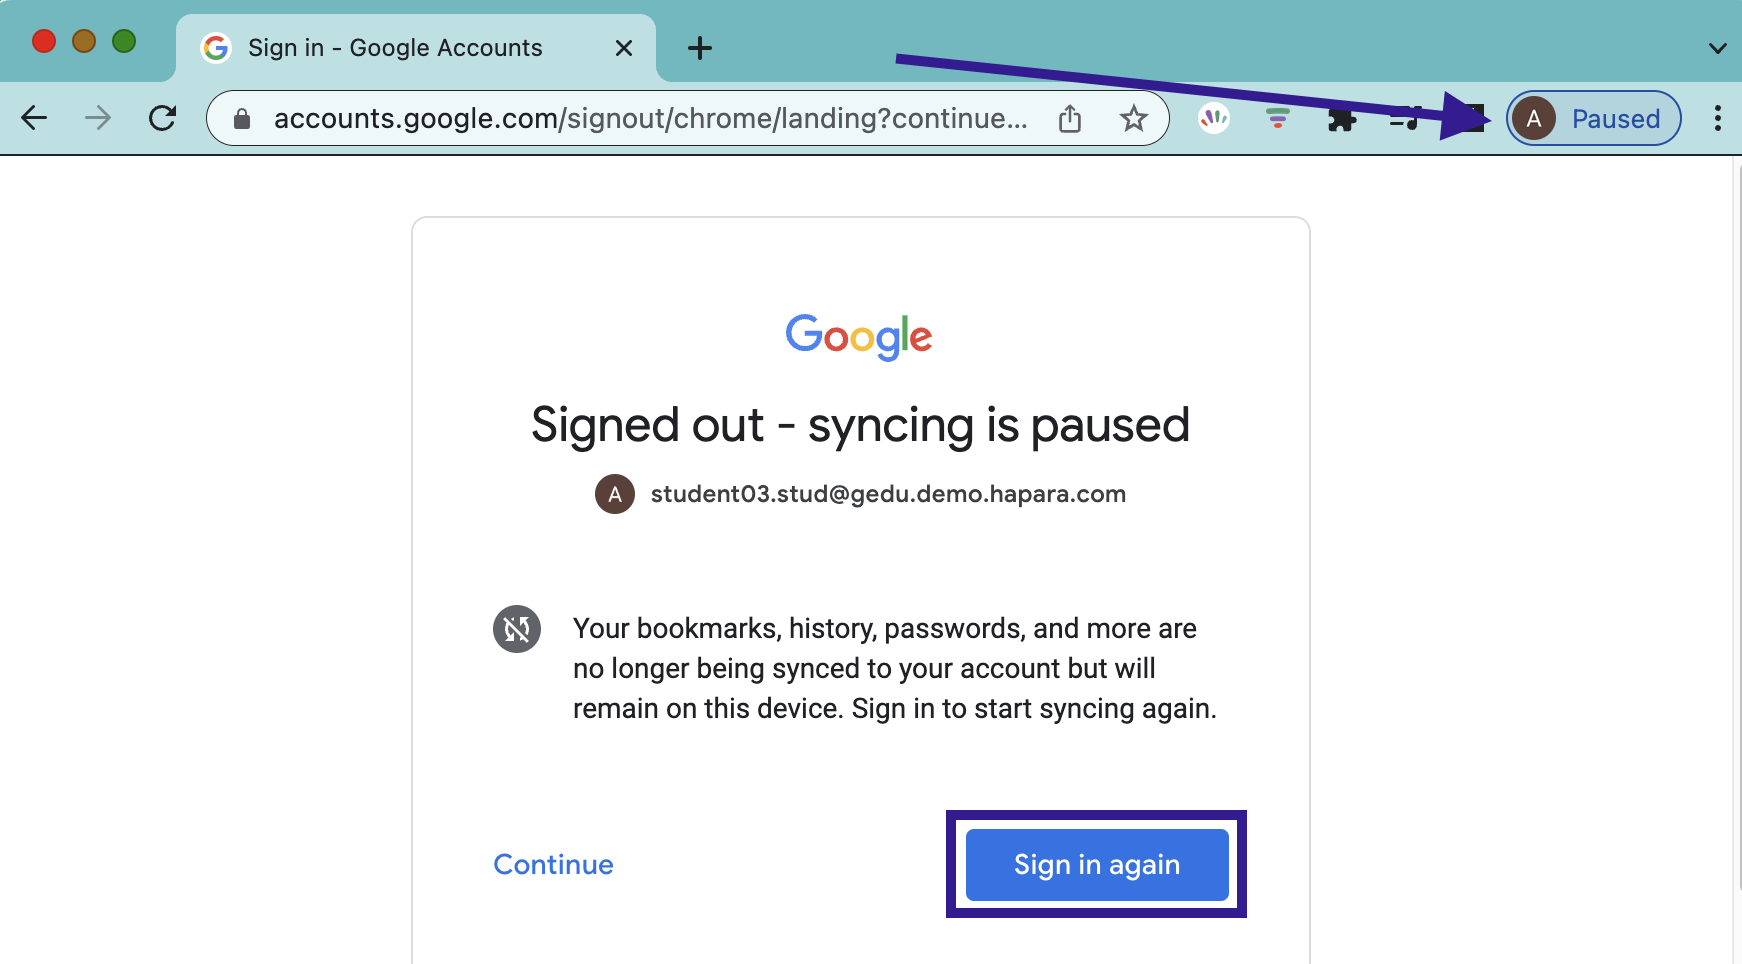Open Chrome's three-dot menu
1742x964 pixels.
pos(1717,119)
